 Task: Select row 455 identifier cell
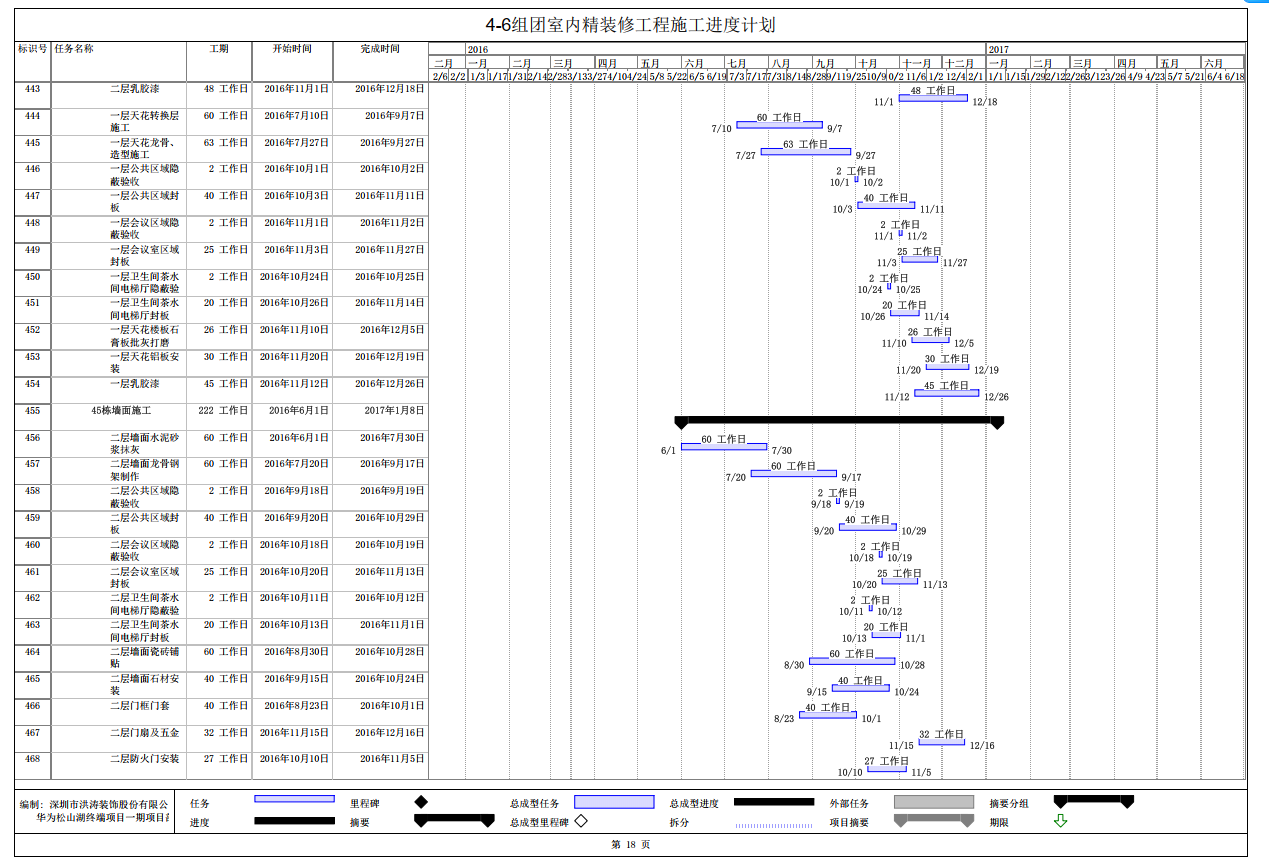pos(32,410)
